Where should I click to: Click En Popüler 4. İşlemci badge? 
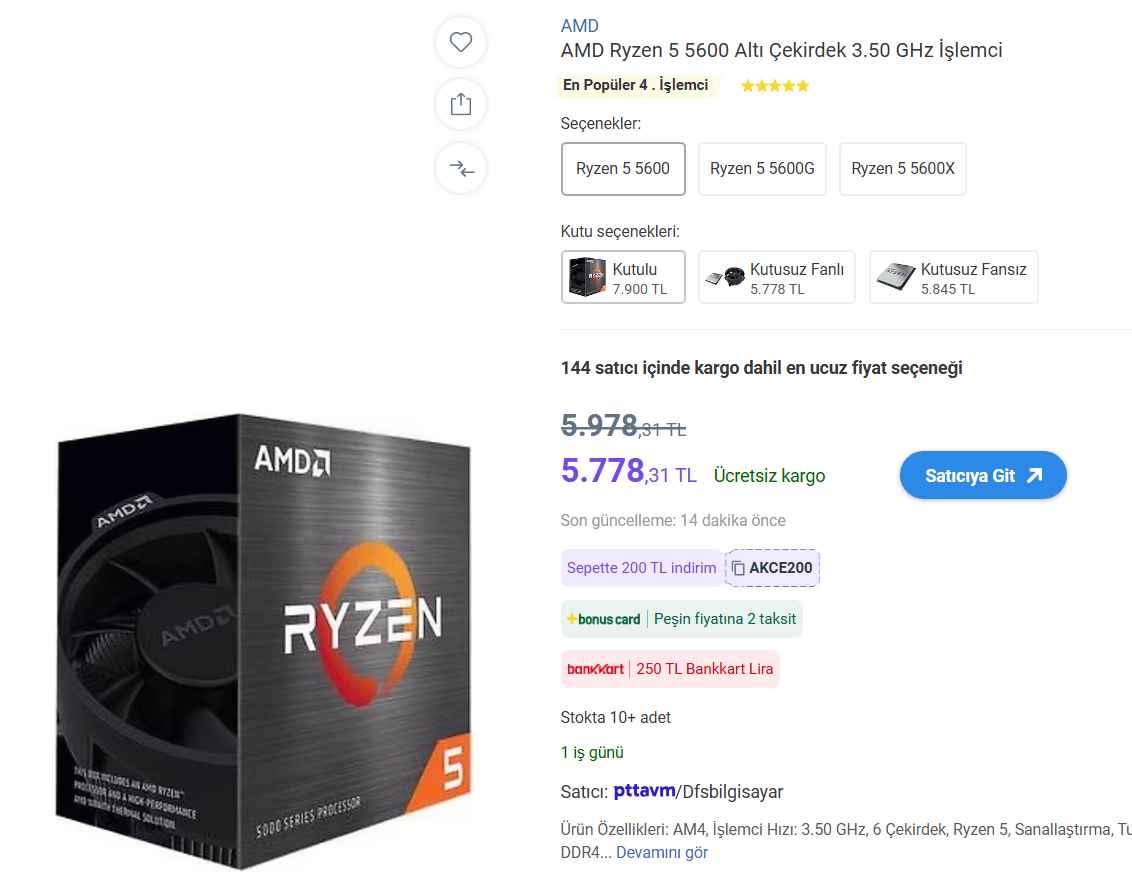pyautogui.click(x=636, y=85)
